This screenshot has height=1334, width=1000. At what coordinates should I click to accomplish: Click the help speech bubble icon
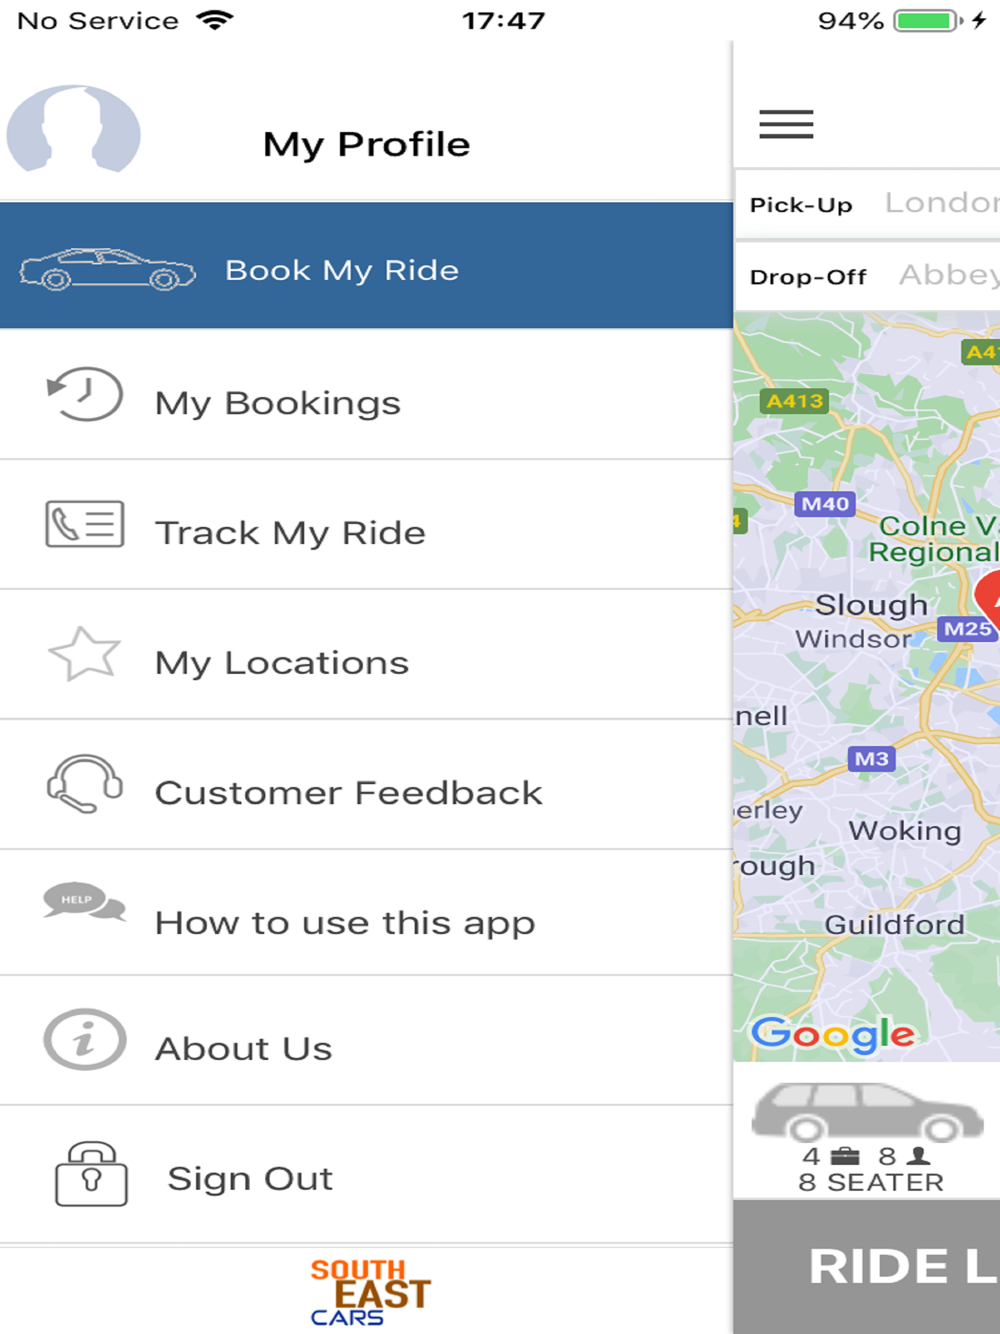coord(85,901)
